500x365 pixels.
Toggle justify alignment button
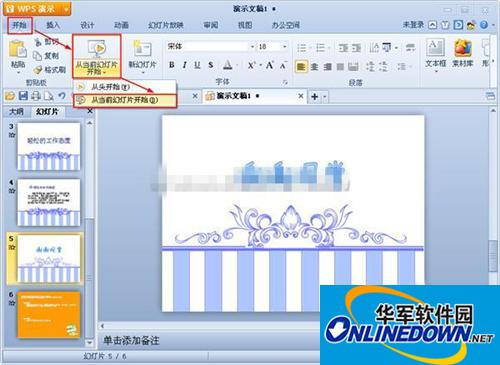340,67
